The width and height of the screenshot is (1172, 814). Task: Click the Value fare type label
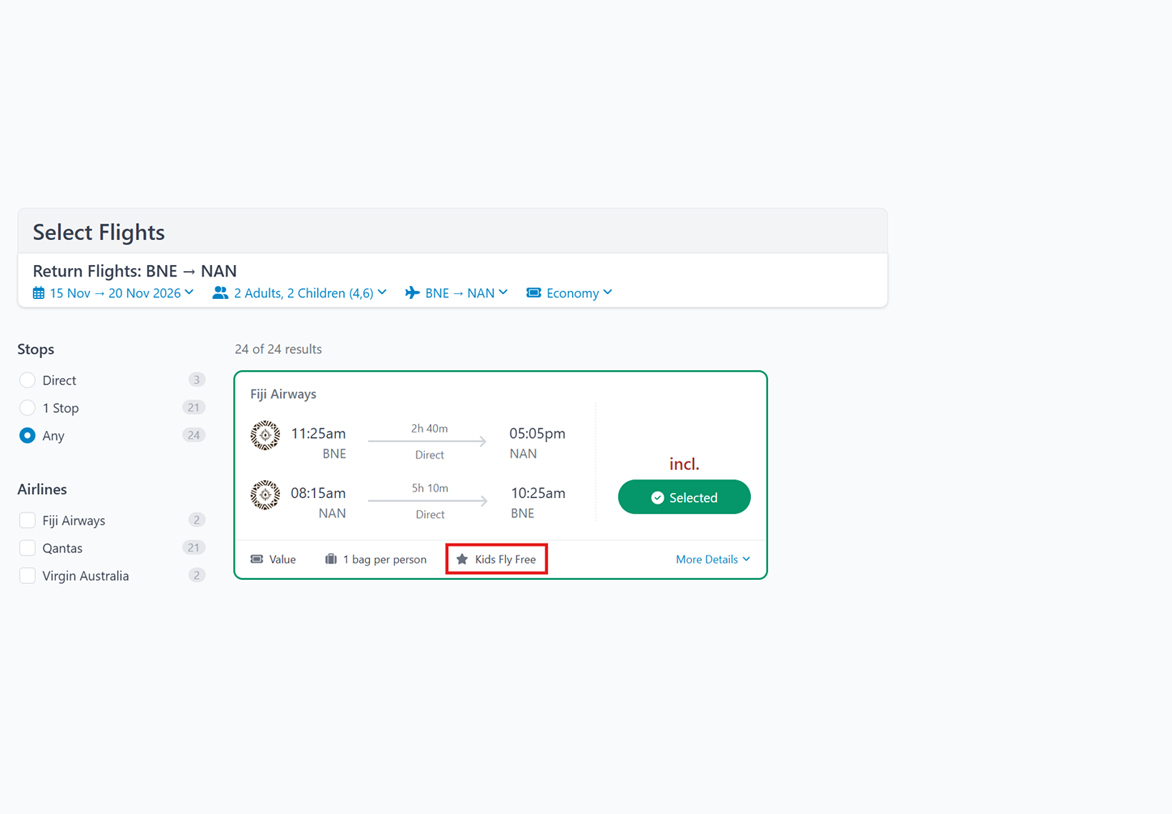pyautogui.click(x=282, y=560)
